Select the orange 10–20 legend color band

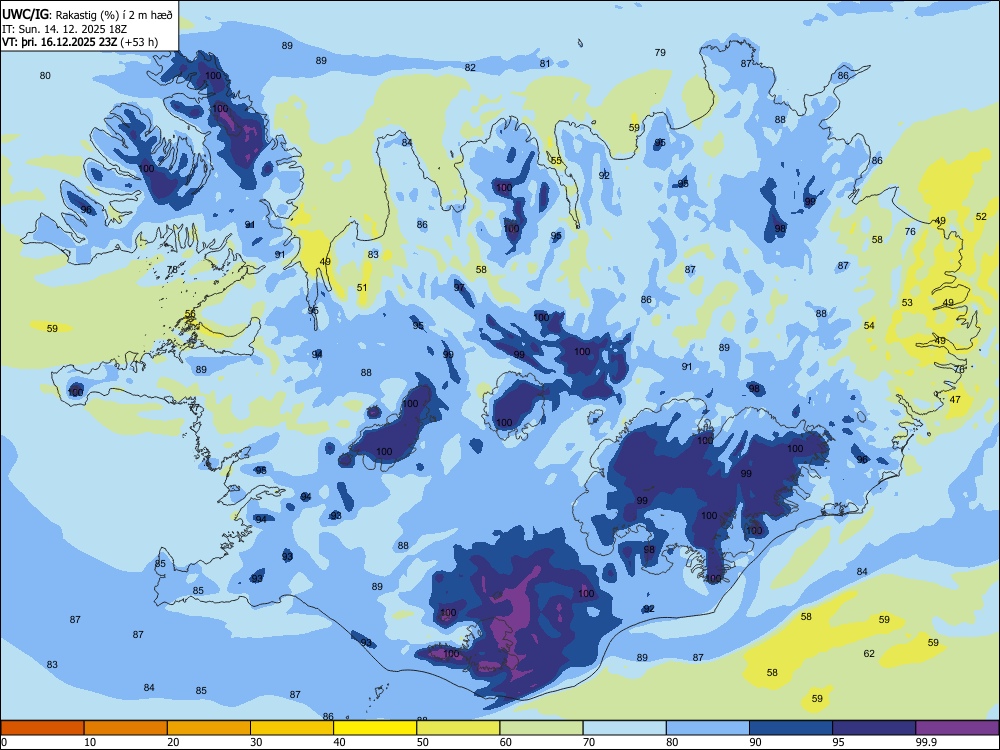click(x=126, y=728)
